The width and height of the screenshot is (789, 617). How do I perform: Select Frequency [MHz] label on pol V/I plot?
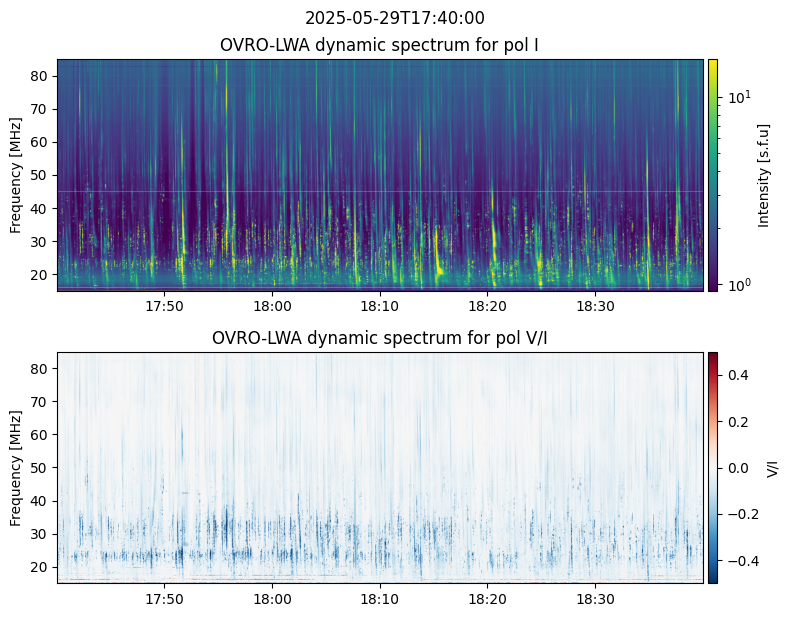pyautogui.click(x=16, y=468)
